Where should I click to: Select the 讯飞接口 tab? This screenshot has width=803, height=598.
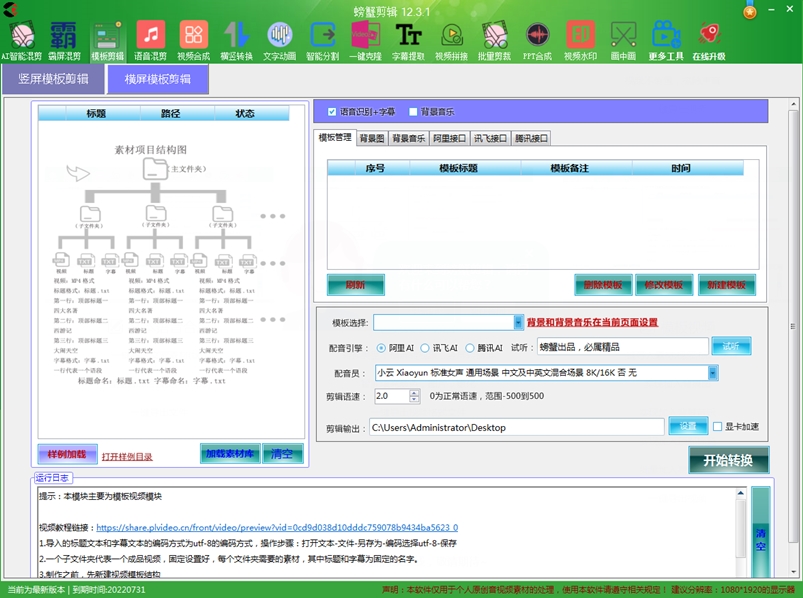[490, 138]
